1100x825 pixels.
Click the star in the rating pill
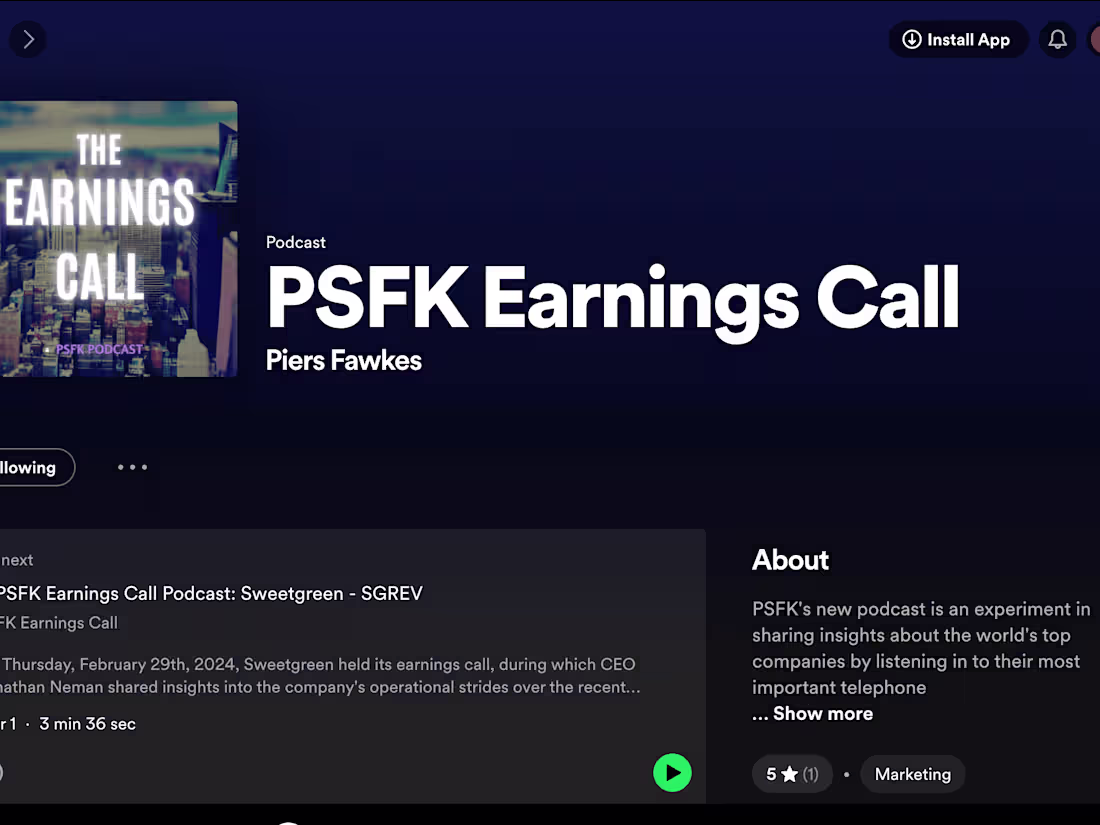tap(790, 774)
